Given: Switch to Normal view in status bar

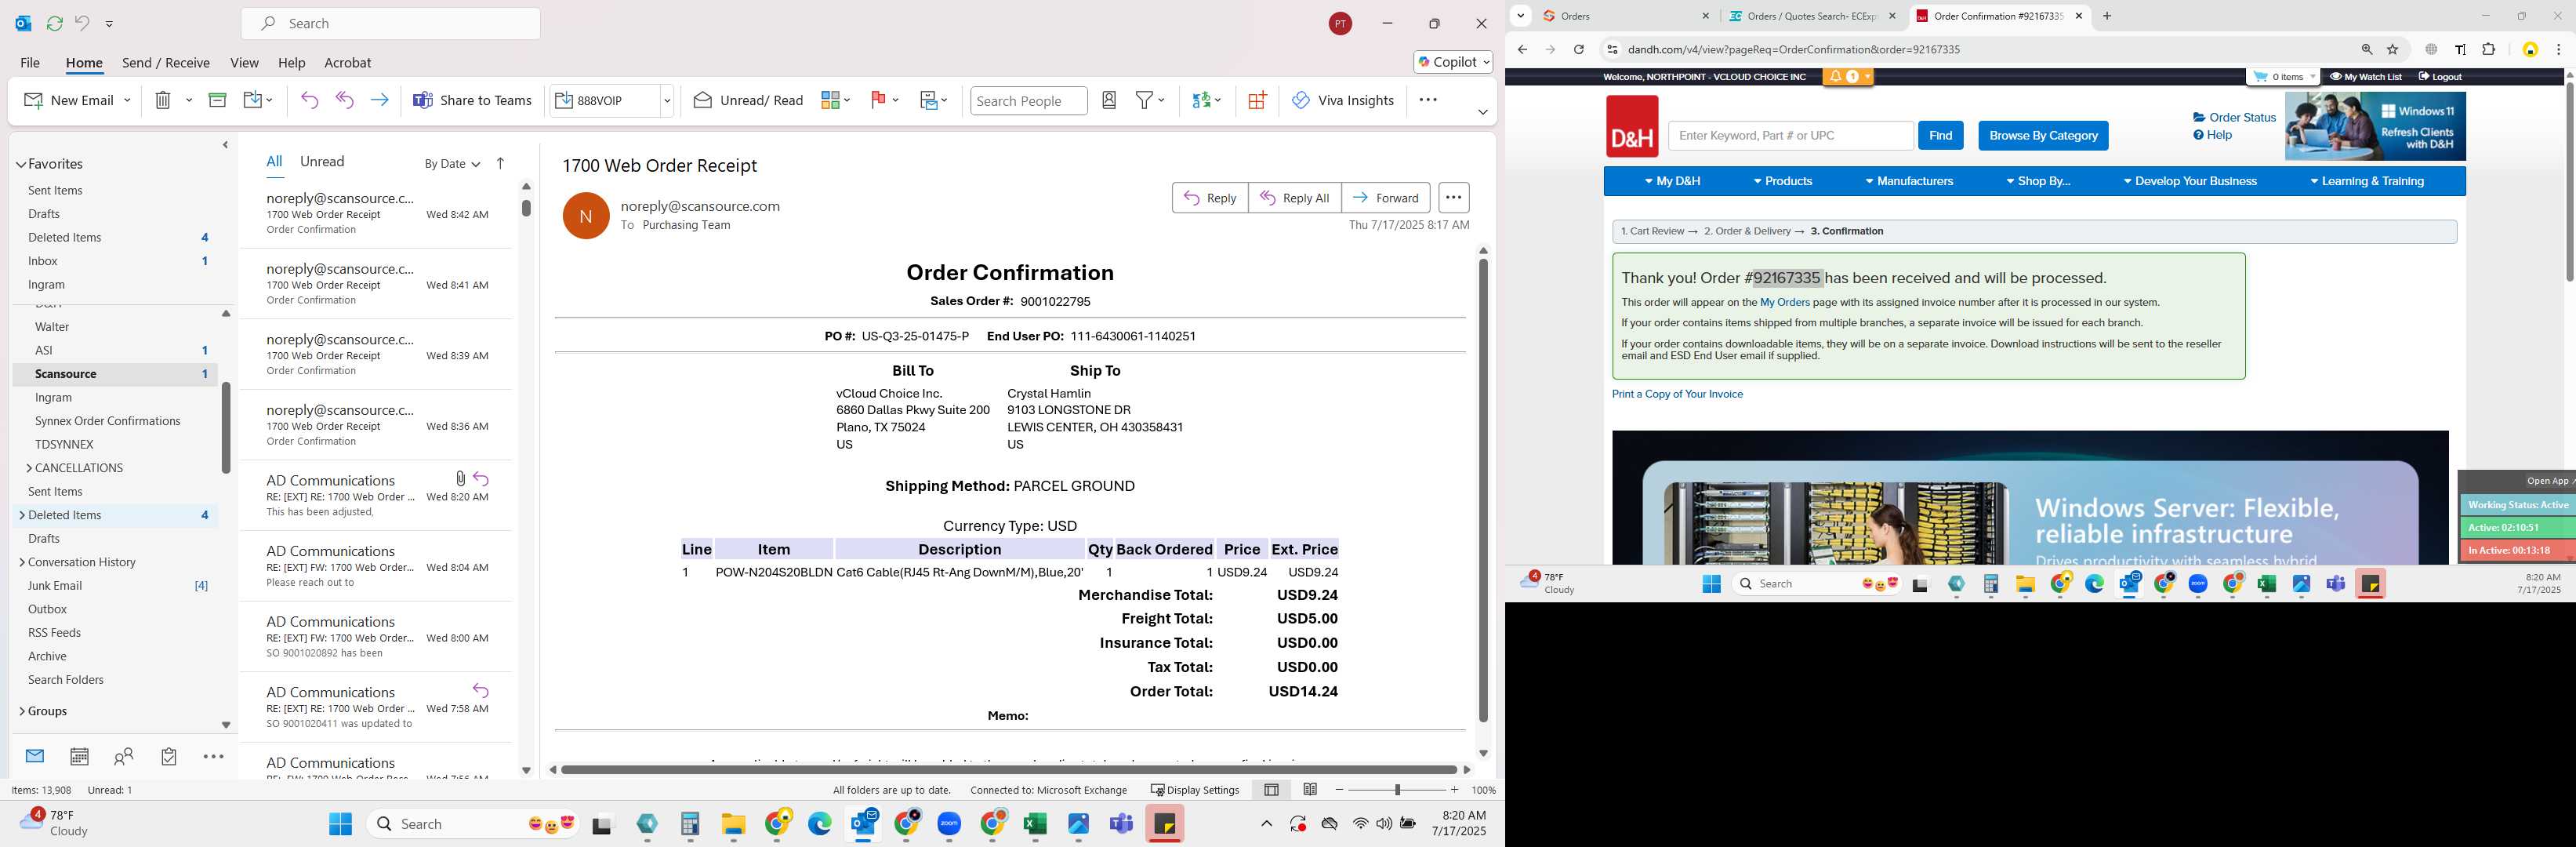Looking at the screenshot, I should point(1271,790).
